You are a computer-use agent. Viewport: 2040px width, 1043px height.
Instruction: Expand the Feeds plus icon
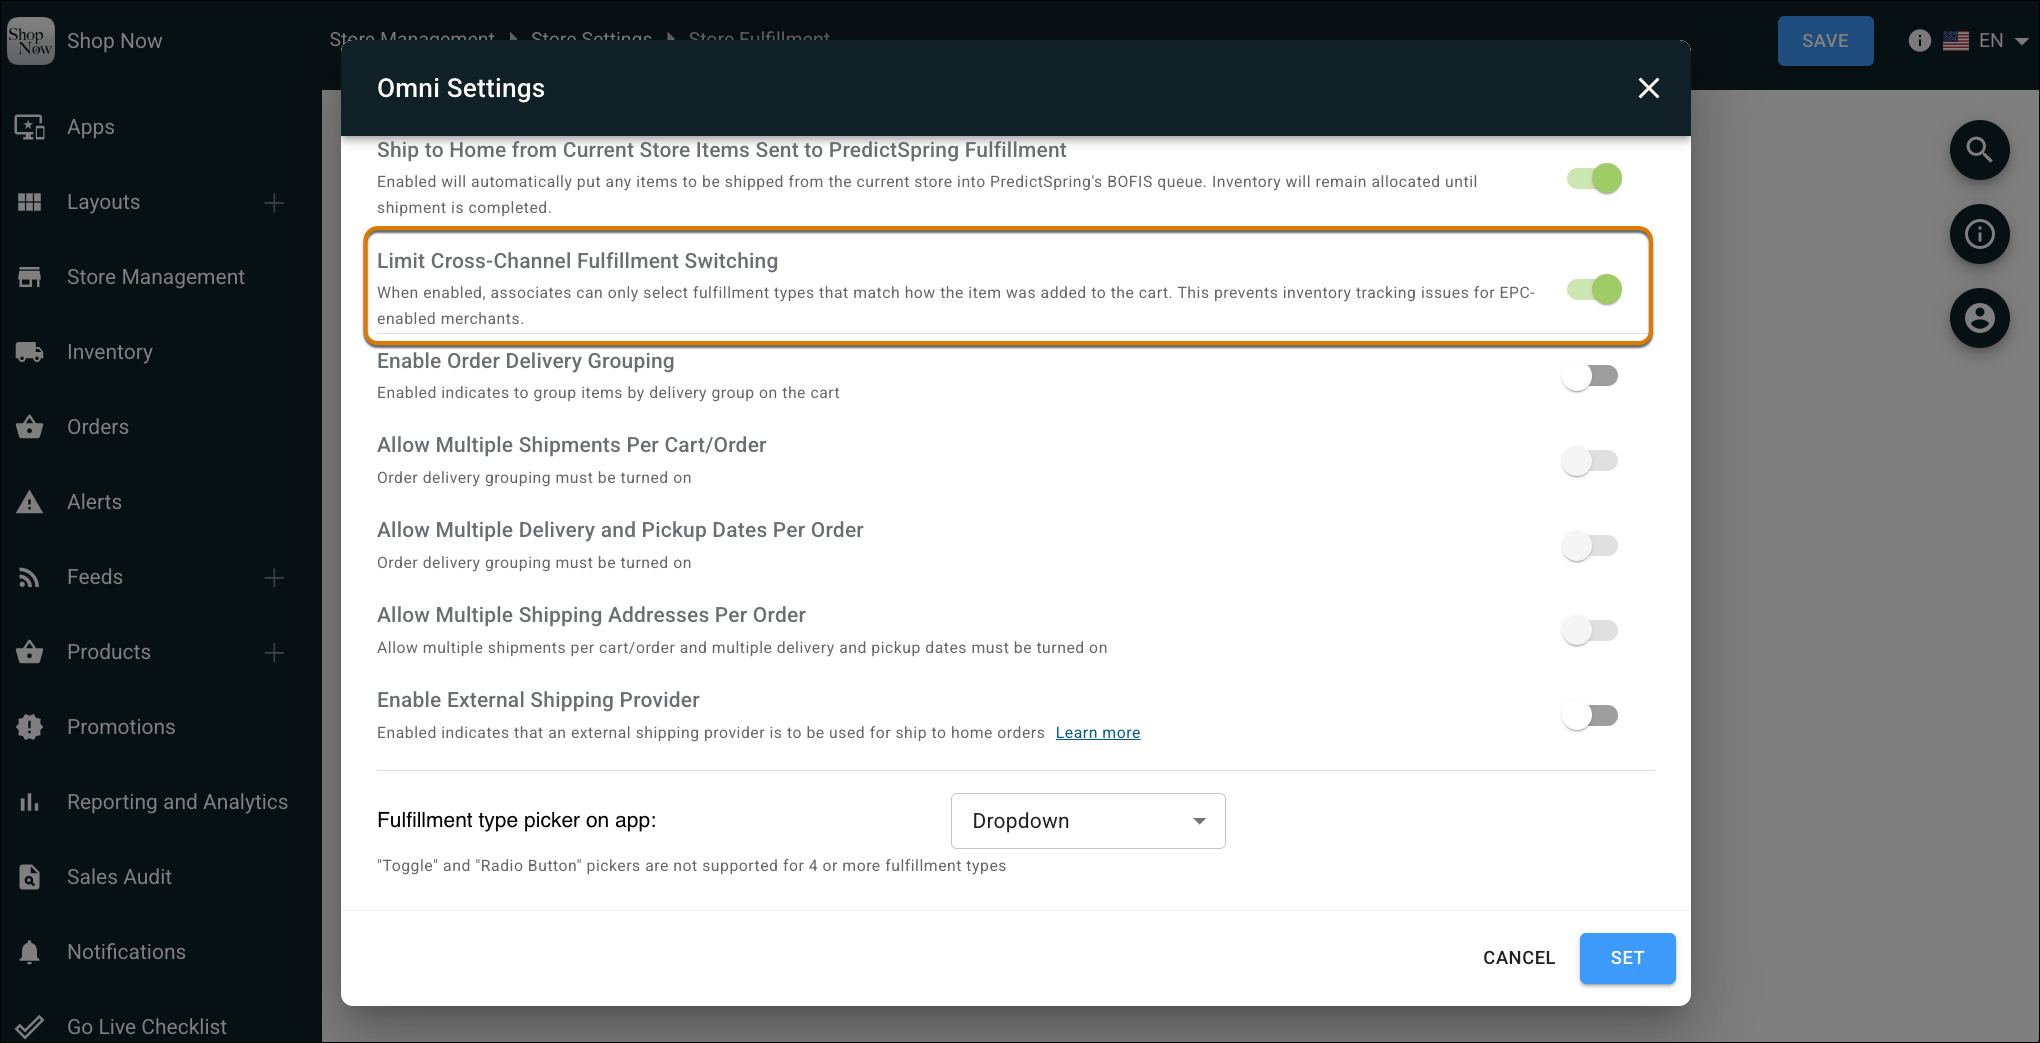[x=274, y=578]
